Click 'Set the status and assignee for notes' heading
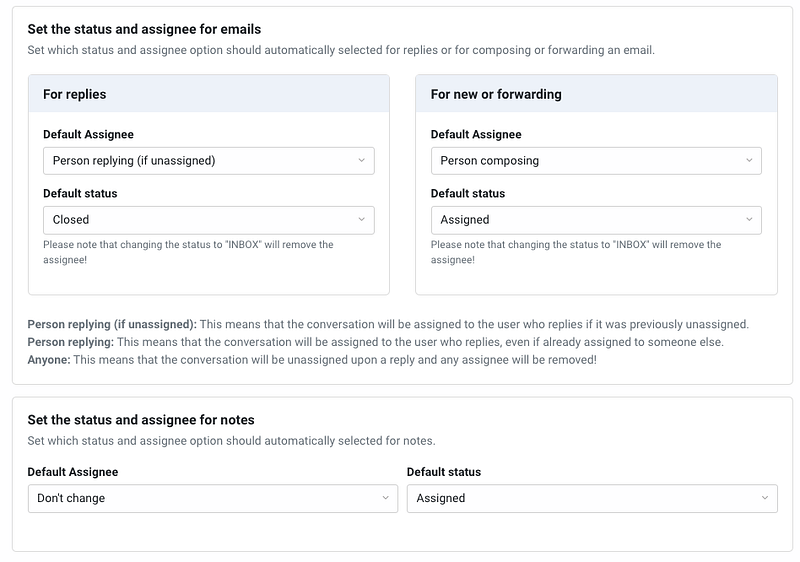 141,420
